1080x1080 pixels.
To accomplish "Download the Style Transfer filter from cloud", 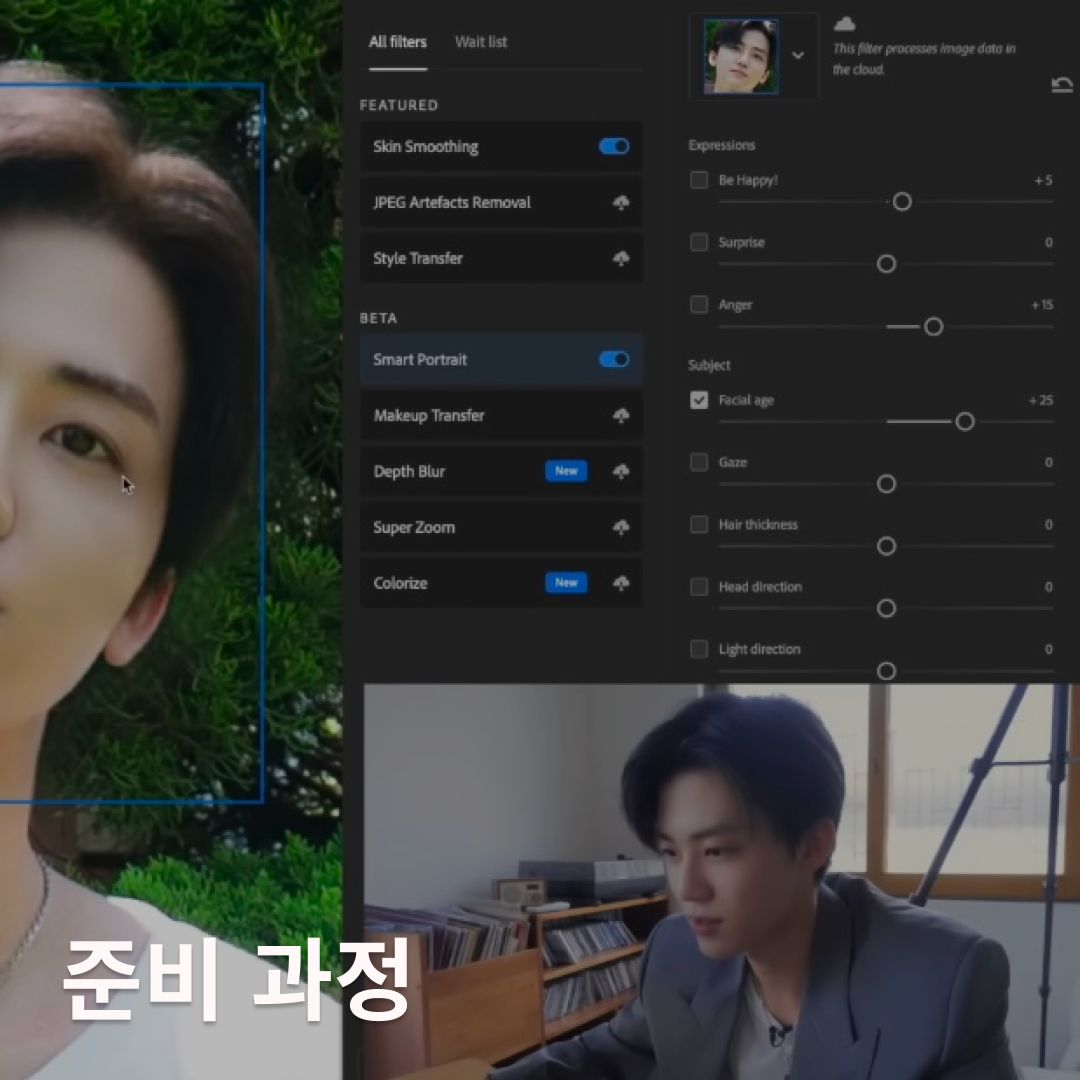I will pyautogui.click(x=621, y=259).
